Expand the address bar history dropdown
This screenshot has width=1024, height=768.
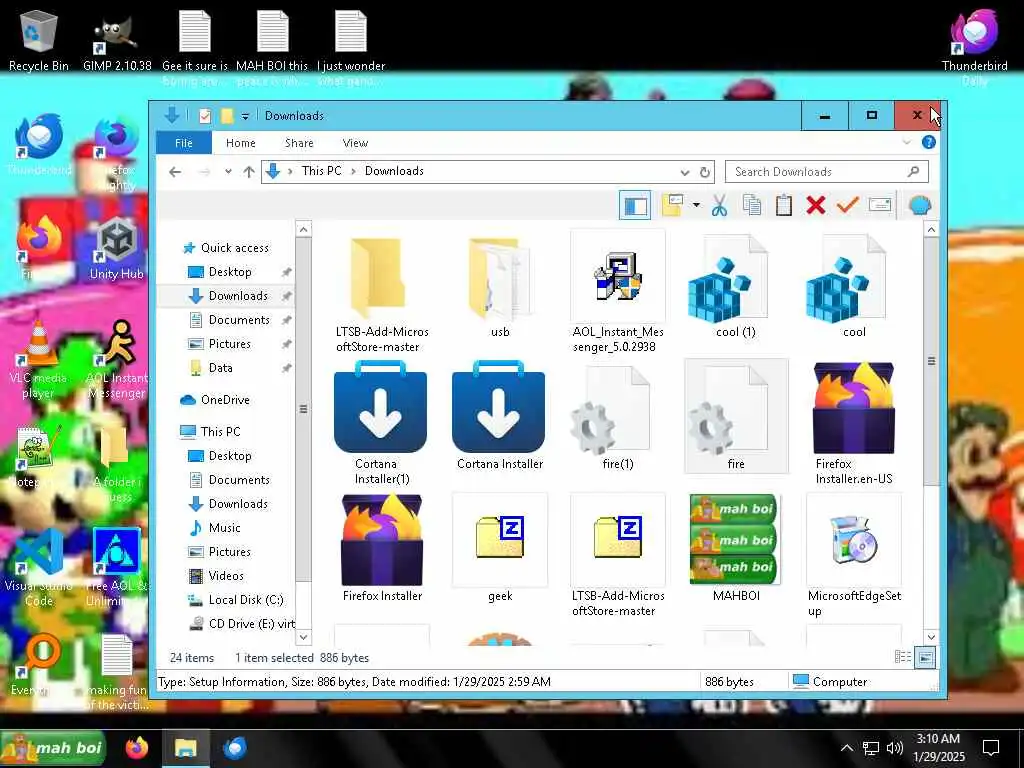point(684,172)
